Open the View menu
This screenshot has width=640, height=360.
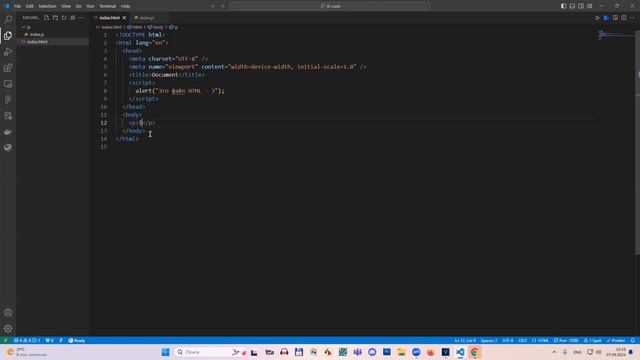pyautogui.click(x=66, y=6)
